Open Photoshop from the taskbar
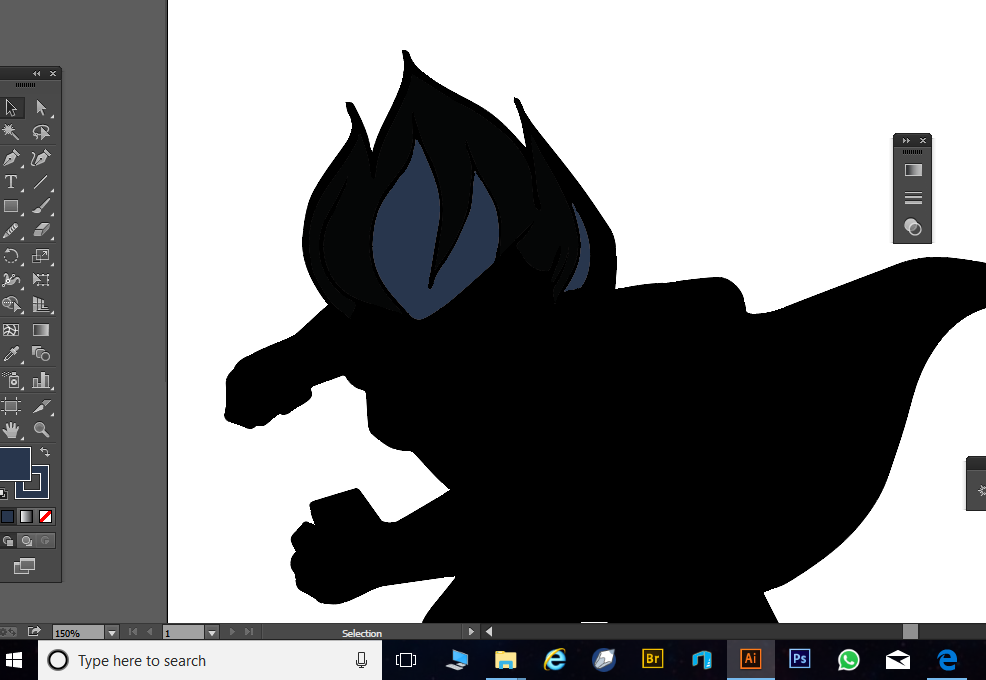The image size is (986, 680). click(x=799, y=659)
